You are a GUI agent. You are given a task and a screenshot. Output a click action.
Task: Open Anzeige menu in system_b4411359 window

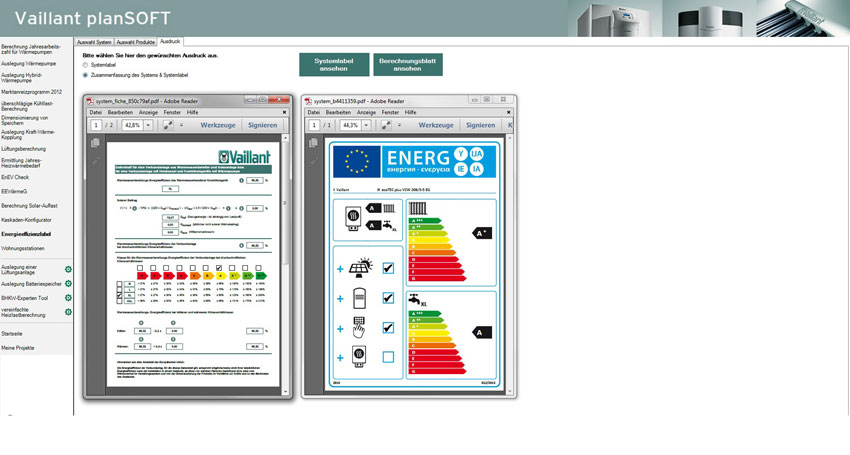tap(366, 112)
